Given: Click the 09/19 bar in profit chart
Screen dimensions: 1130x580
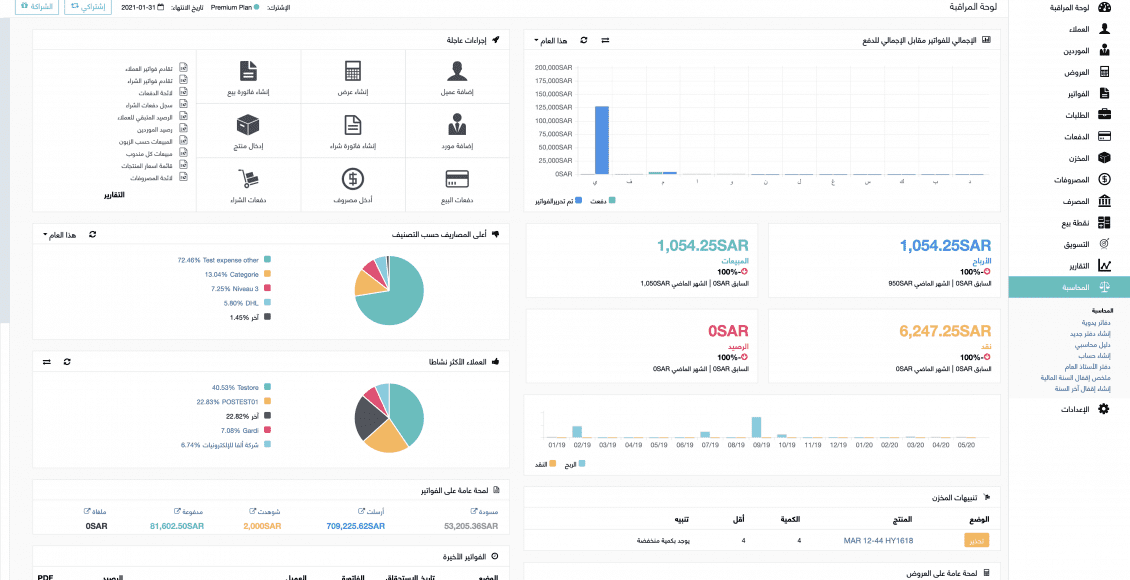Looking at the screenshot, I should point(756,427).
